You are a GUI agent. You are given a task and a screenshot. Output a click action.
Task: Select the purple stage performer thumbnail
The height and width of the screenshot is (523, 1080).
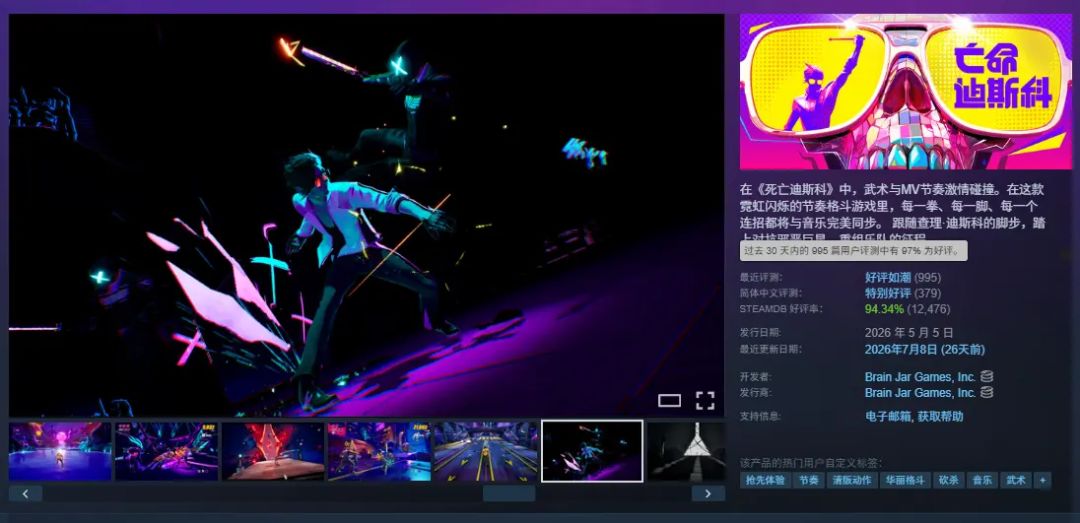tap(60, 451)
